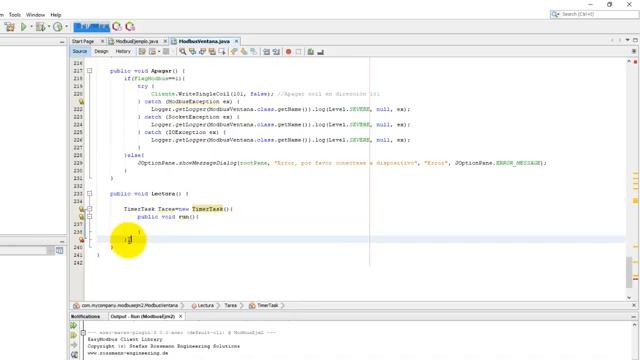Screen dimensions: 640x360
Task: Click the error marker in the gutter of the current line
Action: coord(82,240)
